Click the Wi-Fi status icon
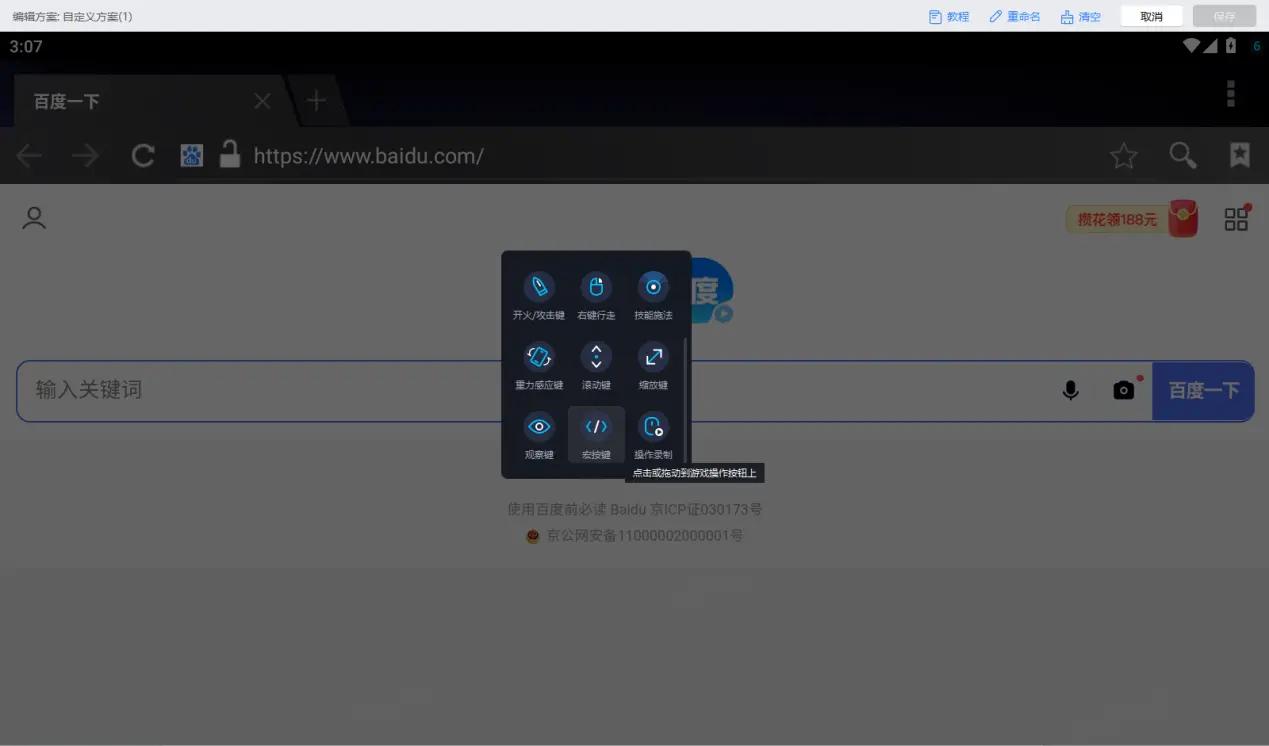Screen dimensions: 1269x746 [1191, 46]
